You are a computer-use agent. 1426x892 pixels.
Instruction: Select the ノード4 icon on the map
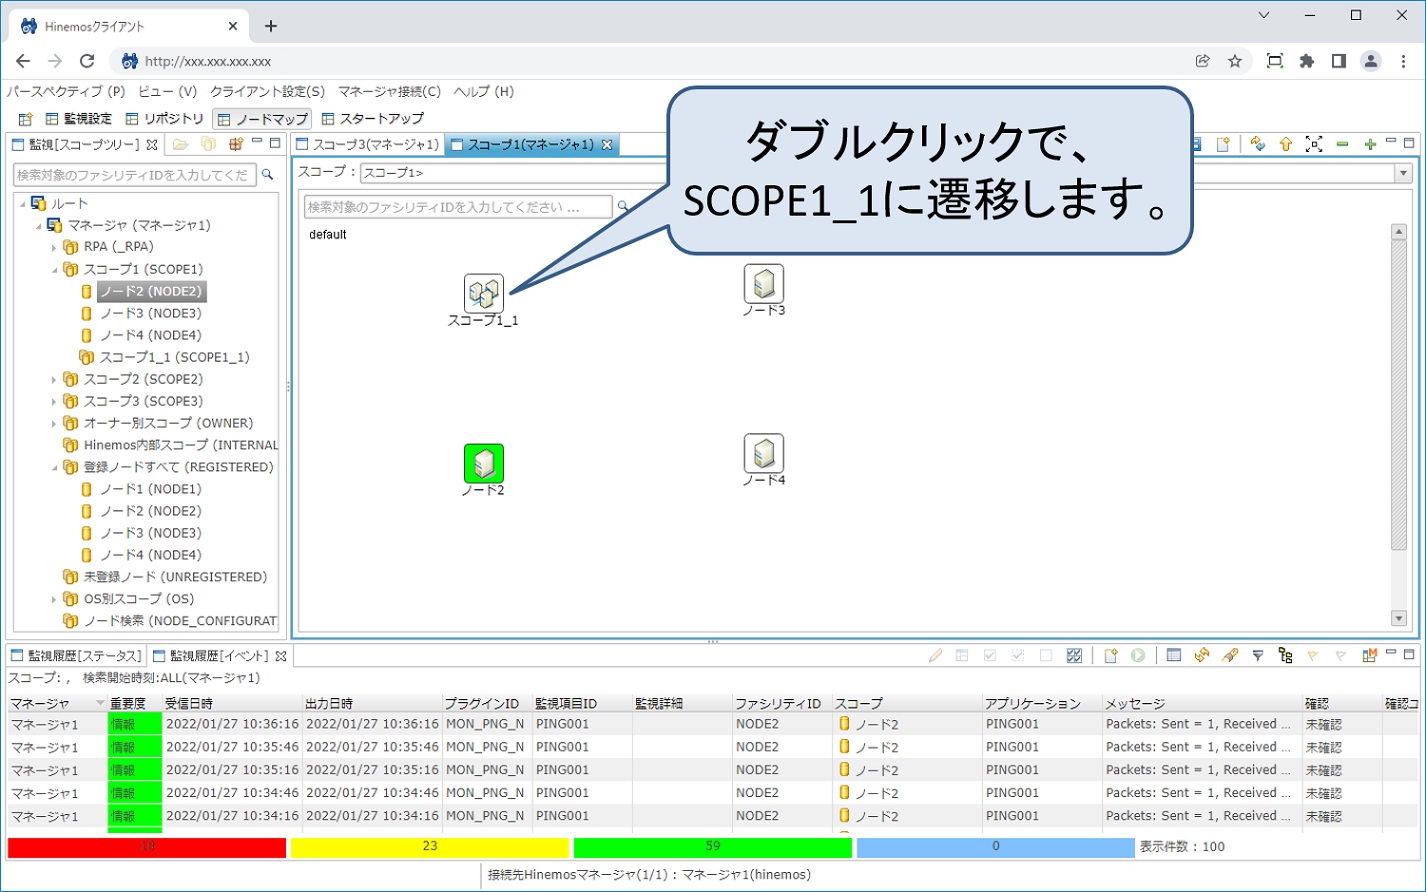[764, 454]
